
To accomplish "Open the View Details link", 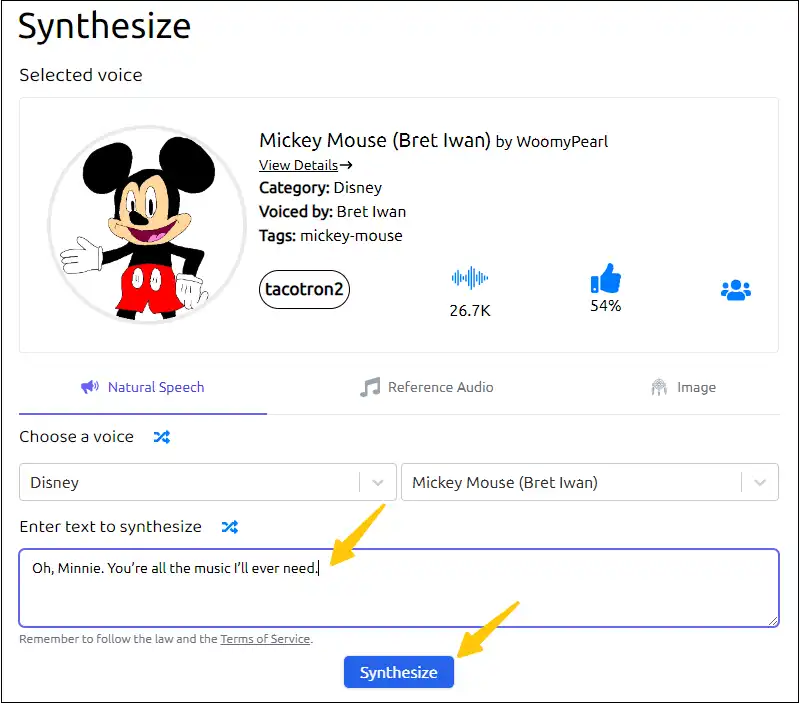I will [x=299, y=165].
